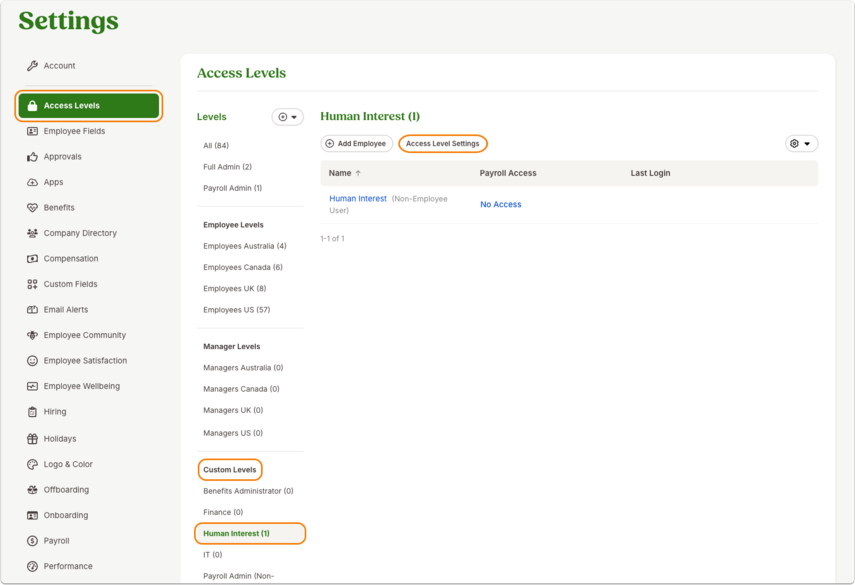This screenshot has width=855, height=585.
Task: Click Access Level Settings button
Action: tap(443, 143)
